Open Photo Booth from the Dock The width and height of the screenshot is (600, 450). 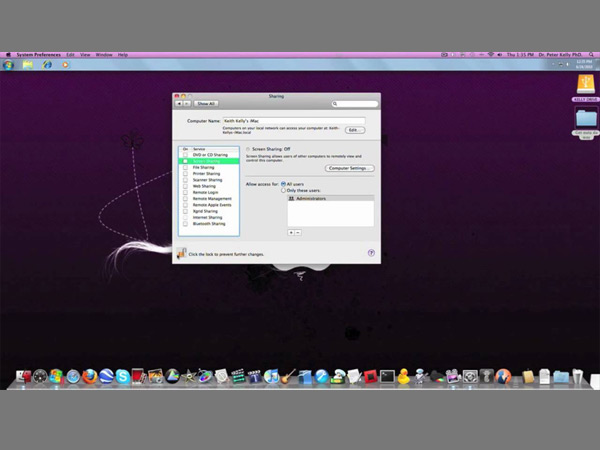[x=138, y=376]
